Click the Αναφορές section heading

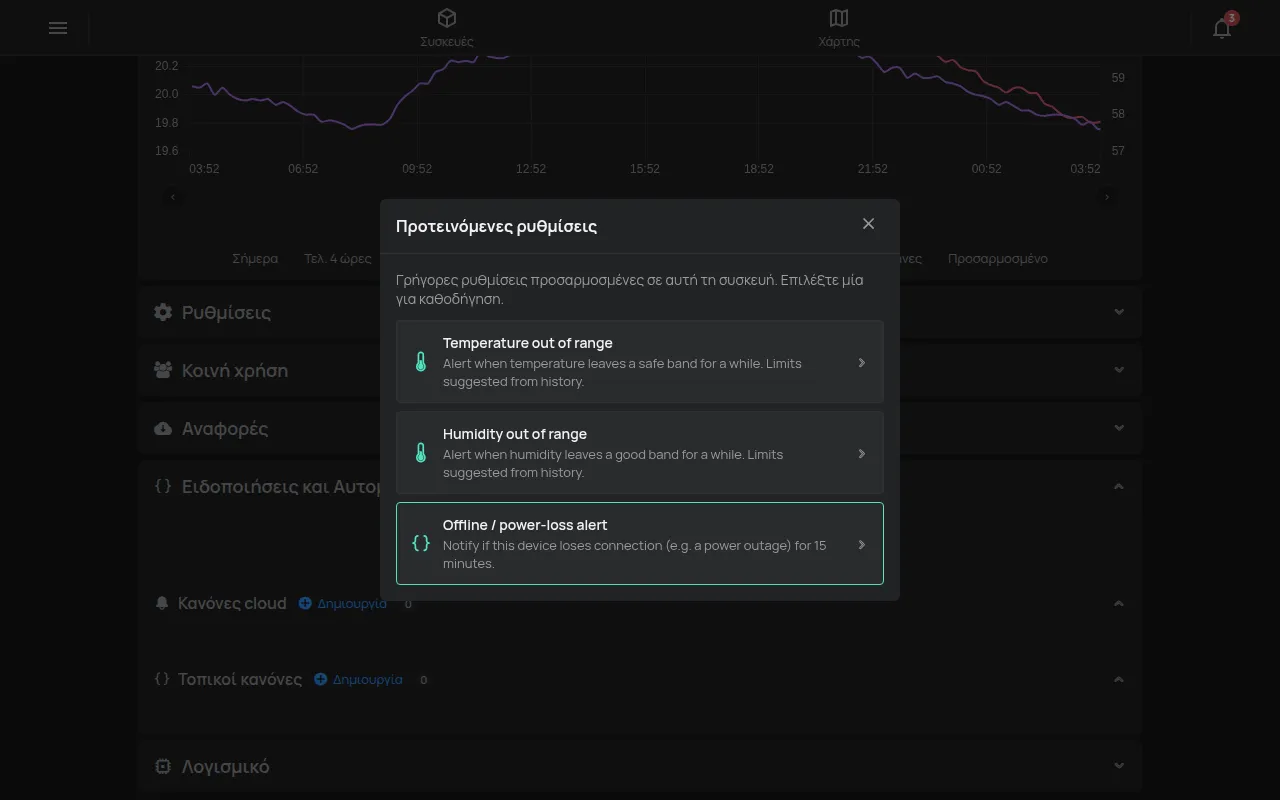225,428
